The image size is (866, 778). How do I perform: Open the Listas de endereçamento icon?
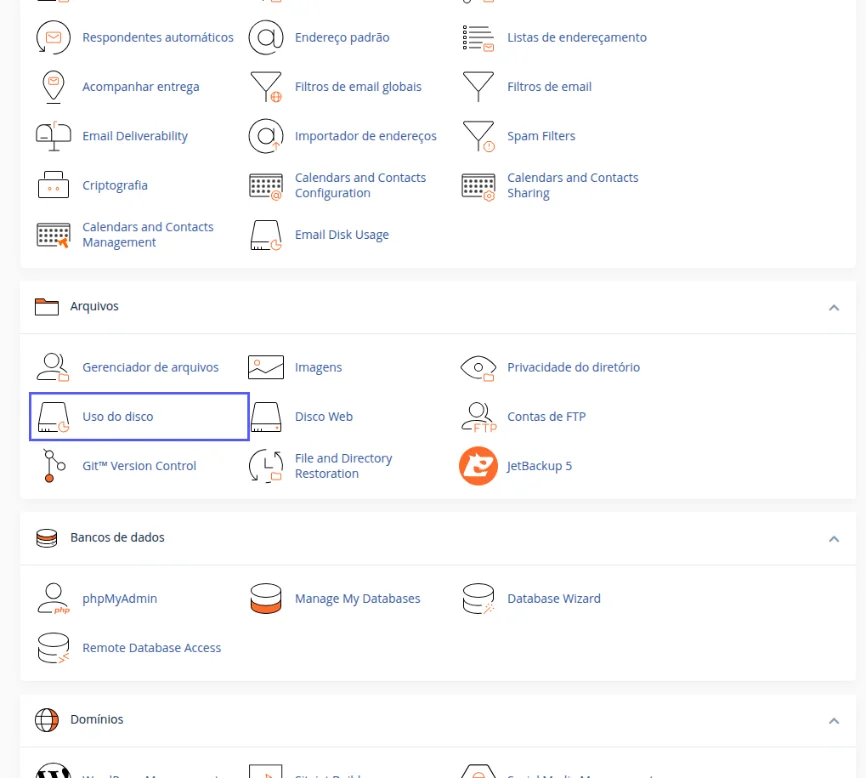[x=478, y=38]
